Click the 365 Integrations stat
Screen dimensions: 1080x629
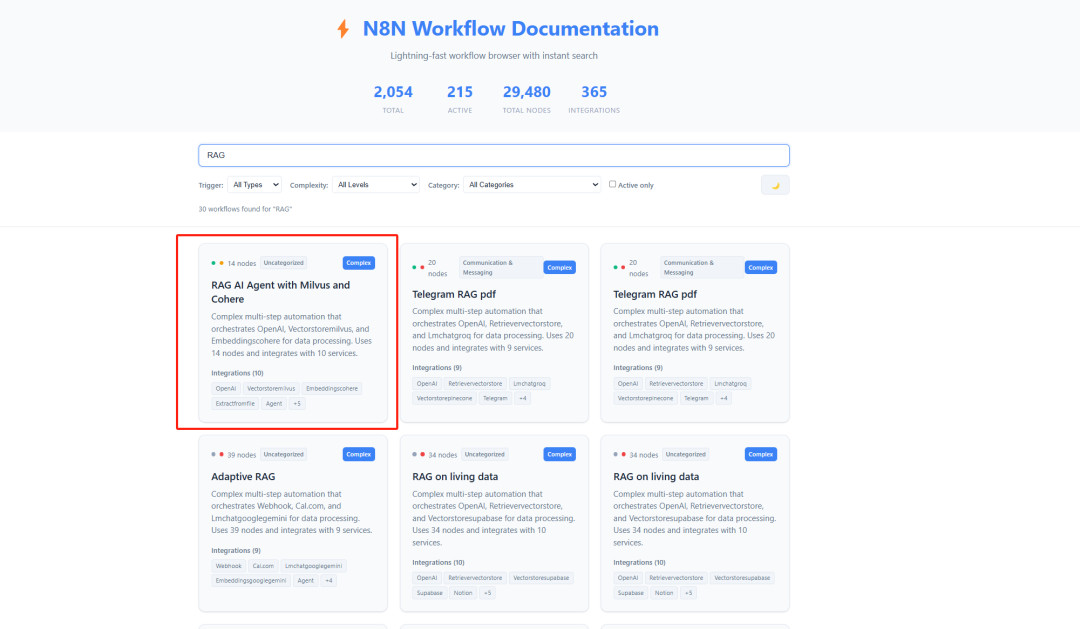pyautogui.click(x=594, y=99)
